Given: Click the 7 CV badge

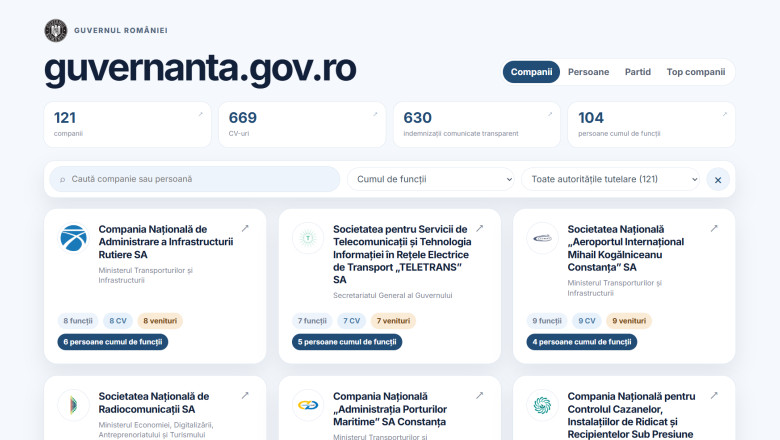Looking at the screenshot, I should pos(352,321).
